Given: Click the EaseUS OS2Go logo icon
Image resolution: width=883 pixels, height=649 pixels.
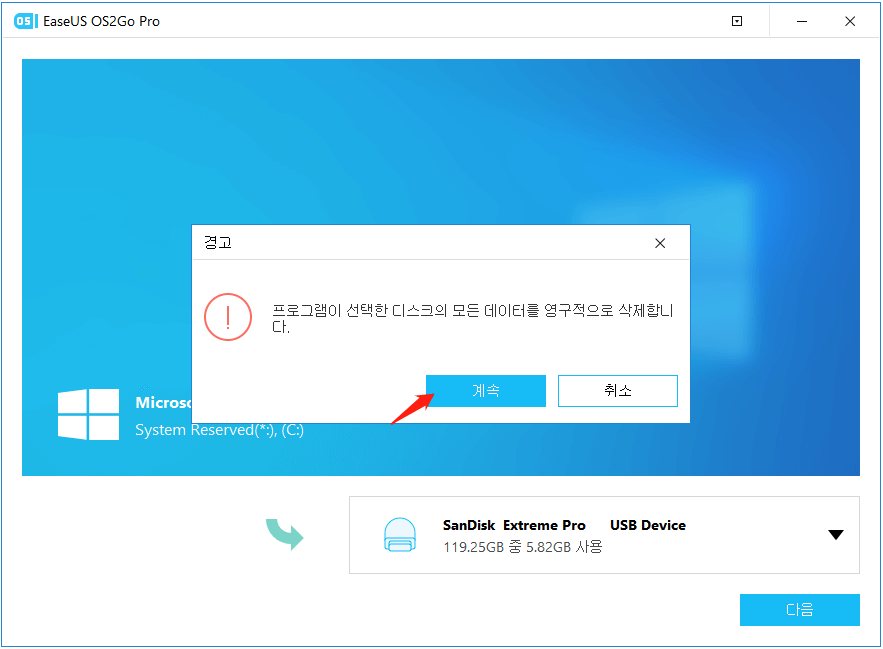Looking at the screenshot, I should (x=25, y=21).
